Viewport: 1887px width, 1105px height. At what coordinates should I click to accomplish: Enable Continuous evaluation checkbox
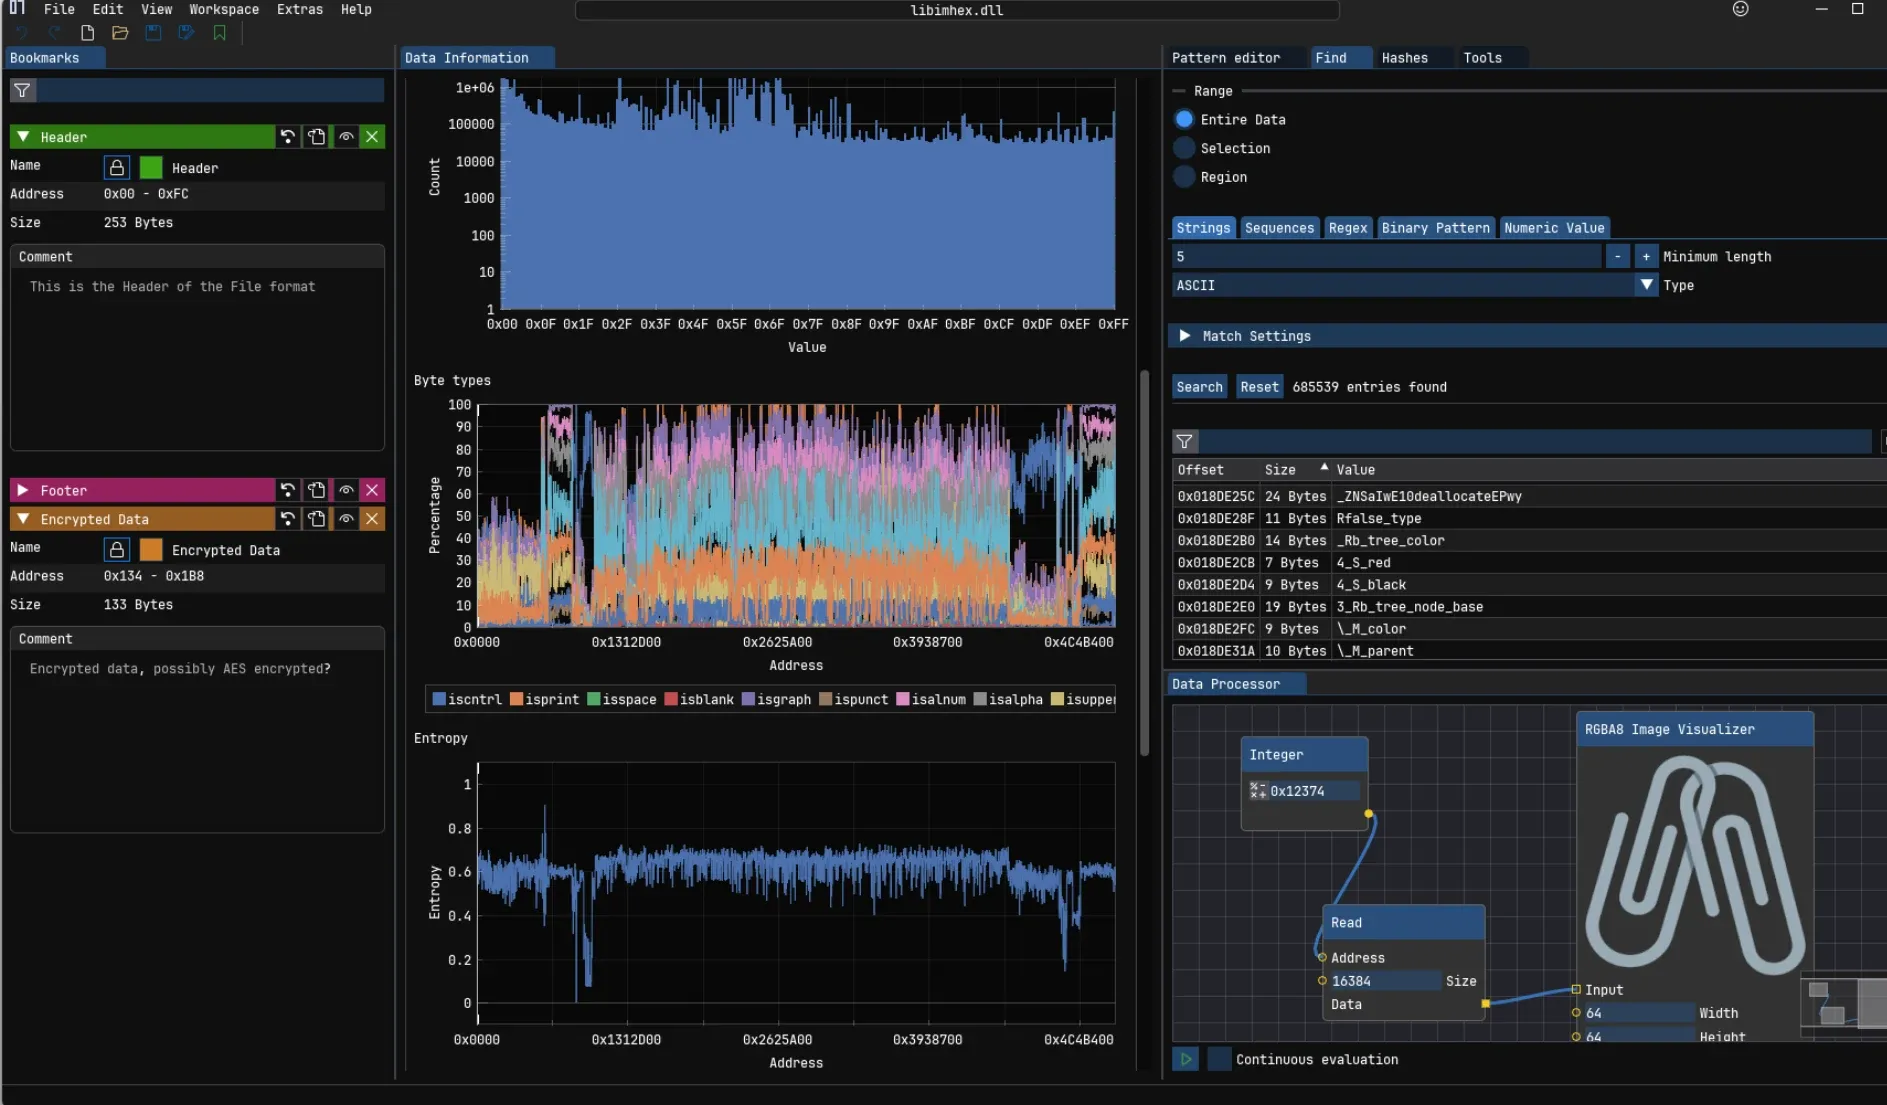(1219, 1059)
